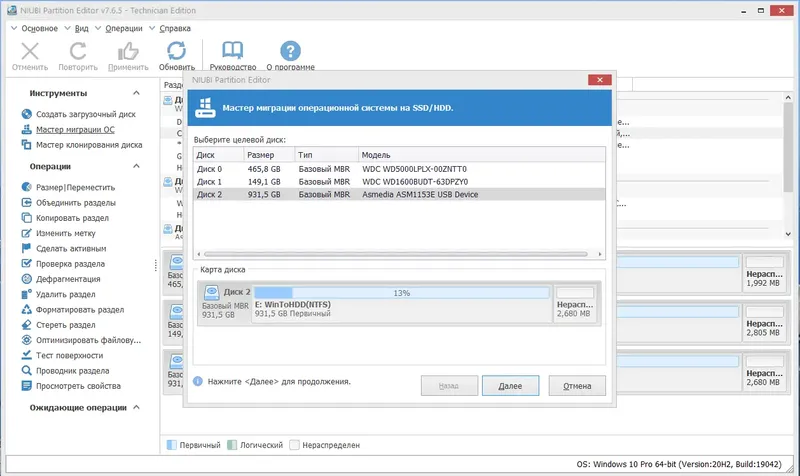This screenshot has width=800, height=476.
Task: Click the OS version status bar text
Action: click(x=679, y=464)
